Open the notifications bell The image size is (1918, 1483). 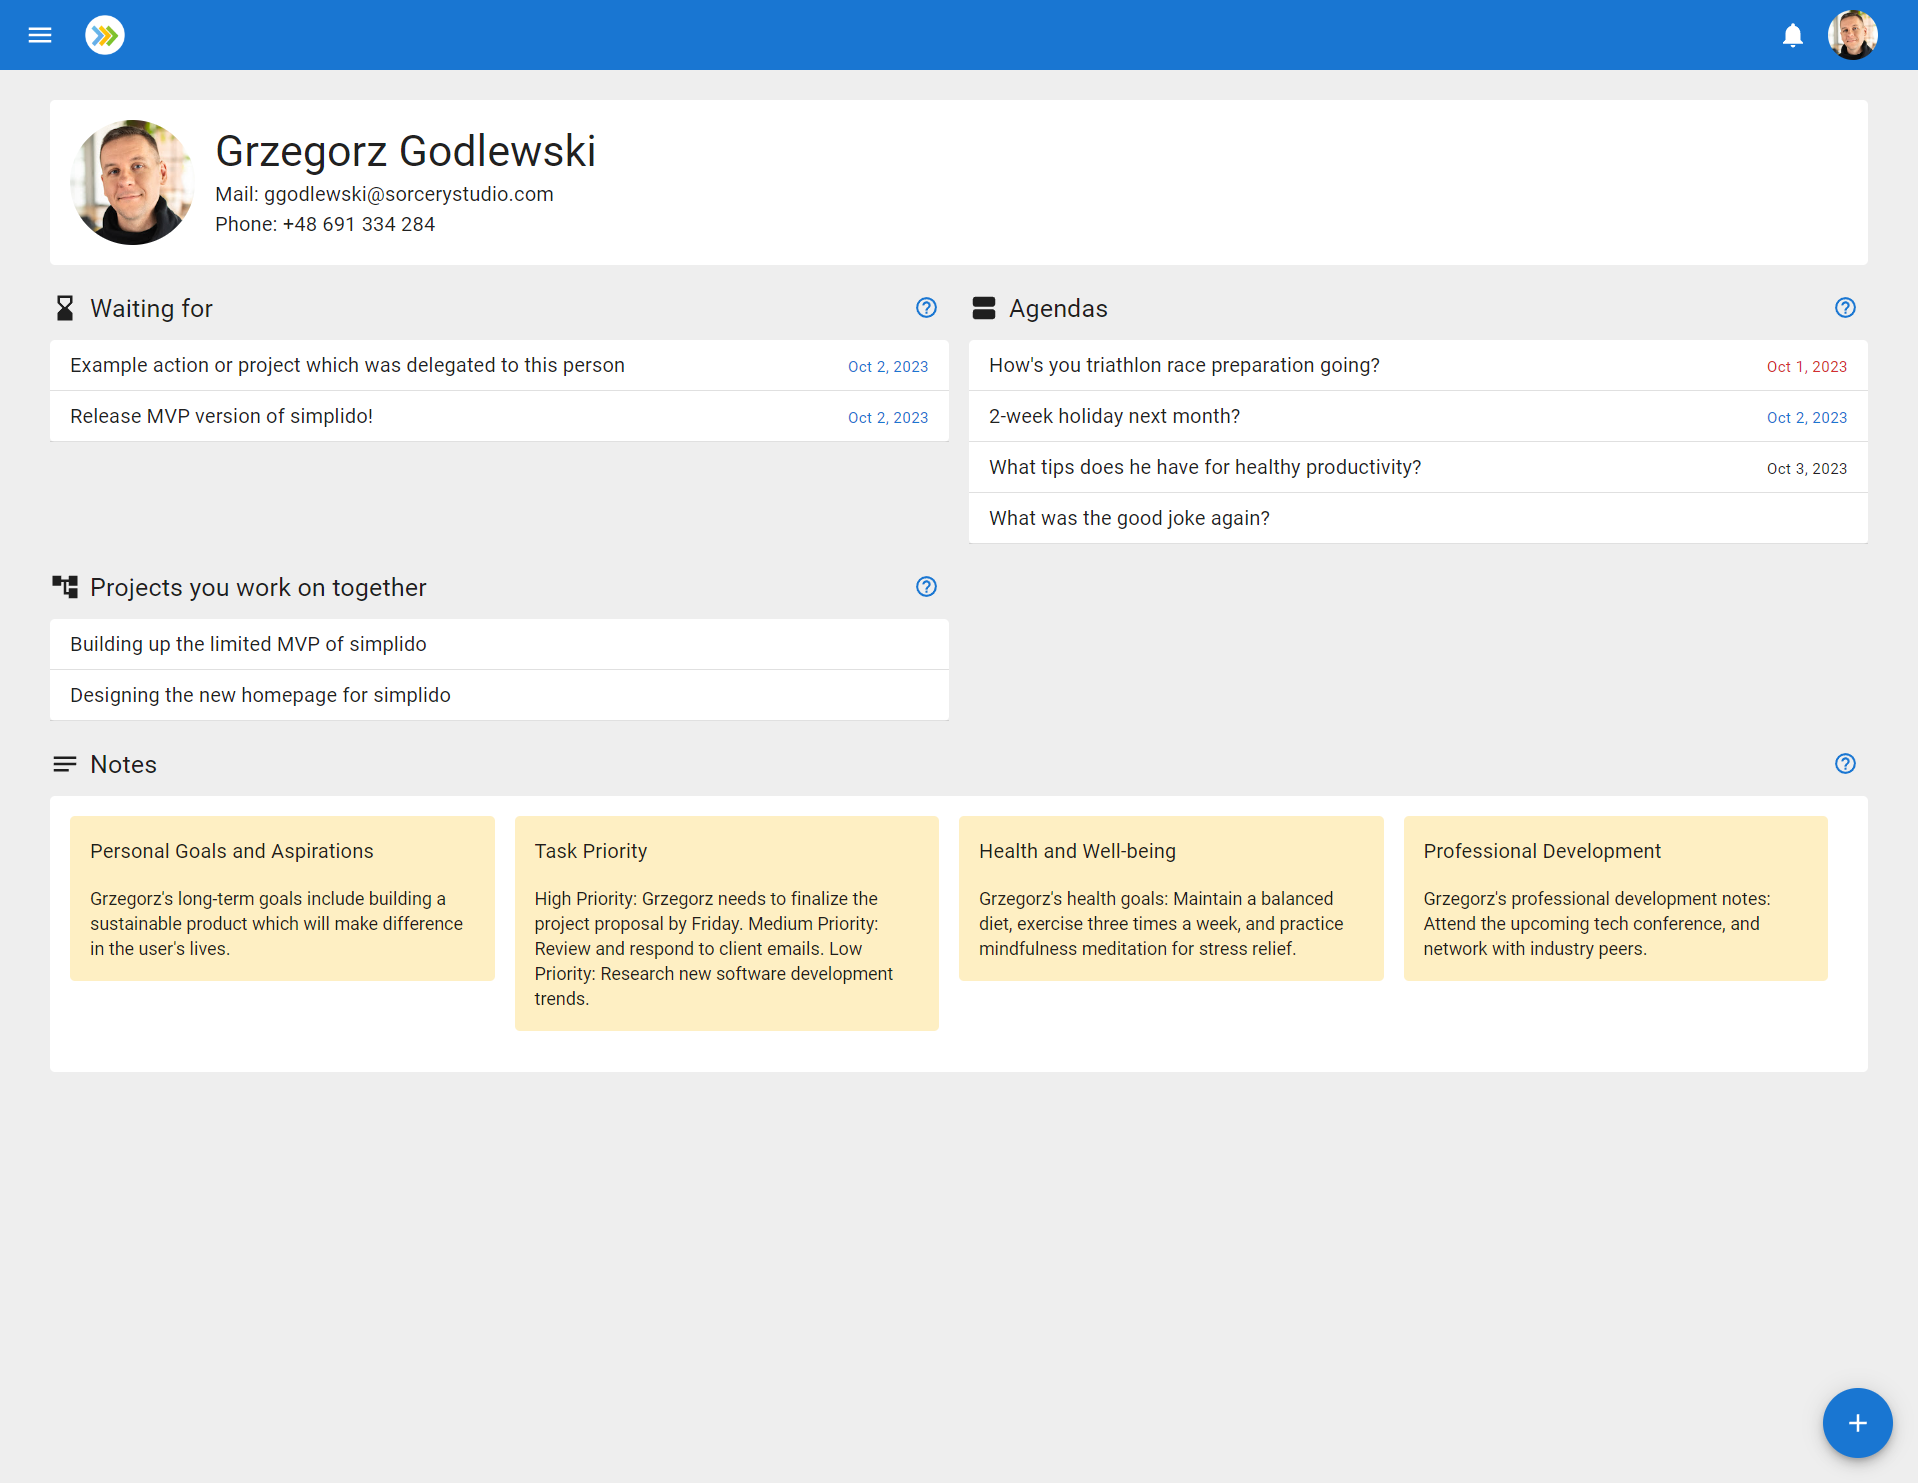1793,36
